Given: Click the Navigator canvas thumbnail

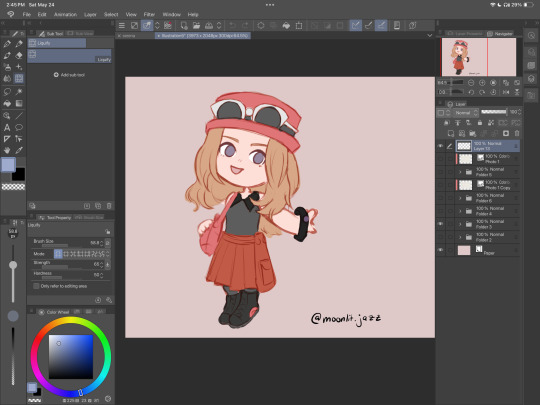Looking at the screenshot, I should [479, 57].
